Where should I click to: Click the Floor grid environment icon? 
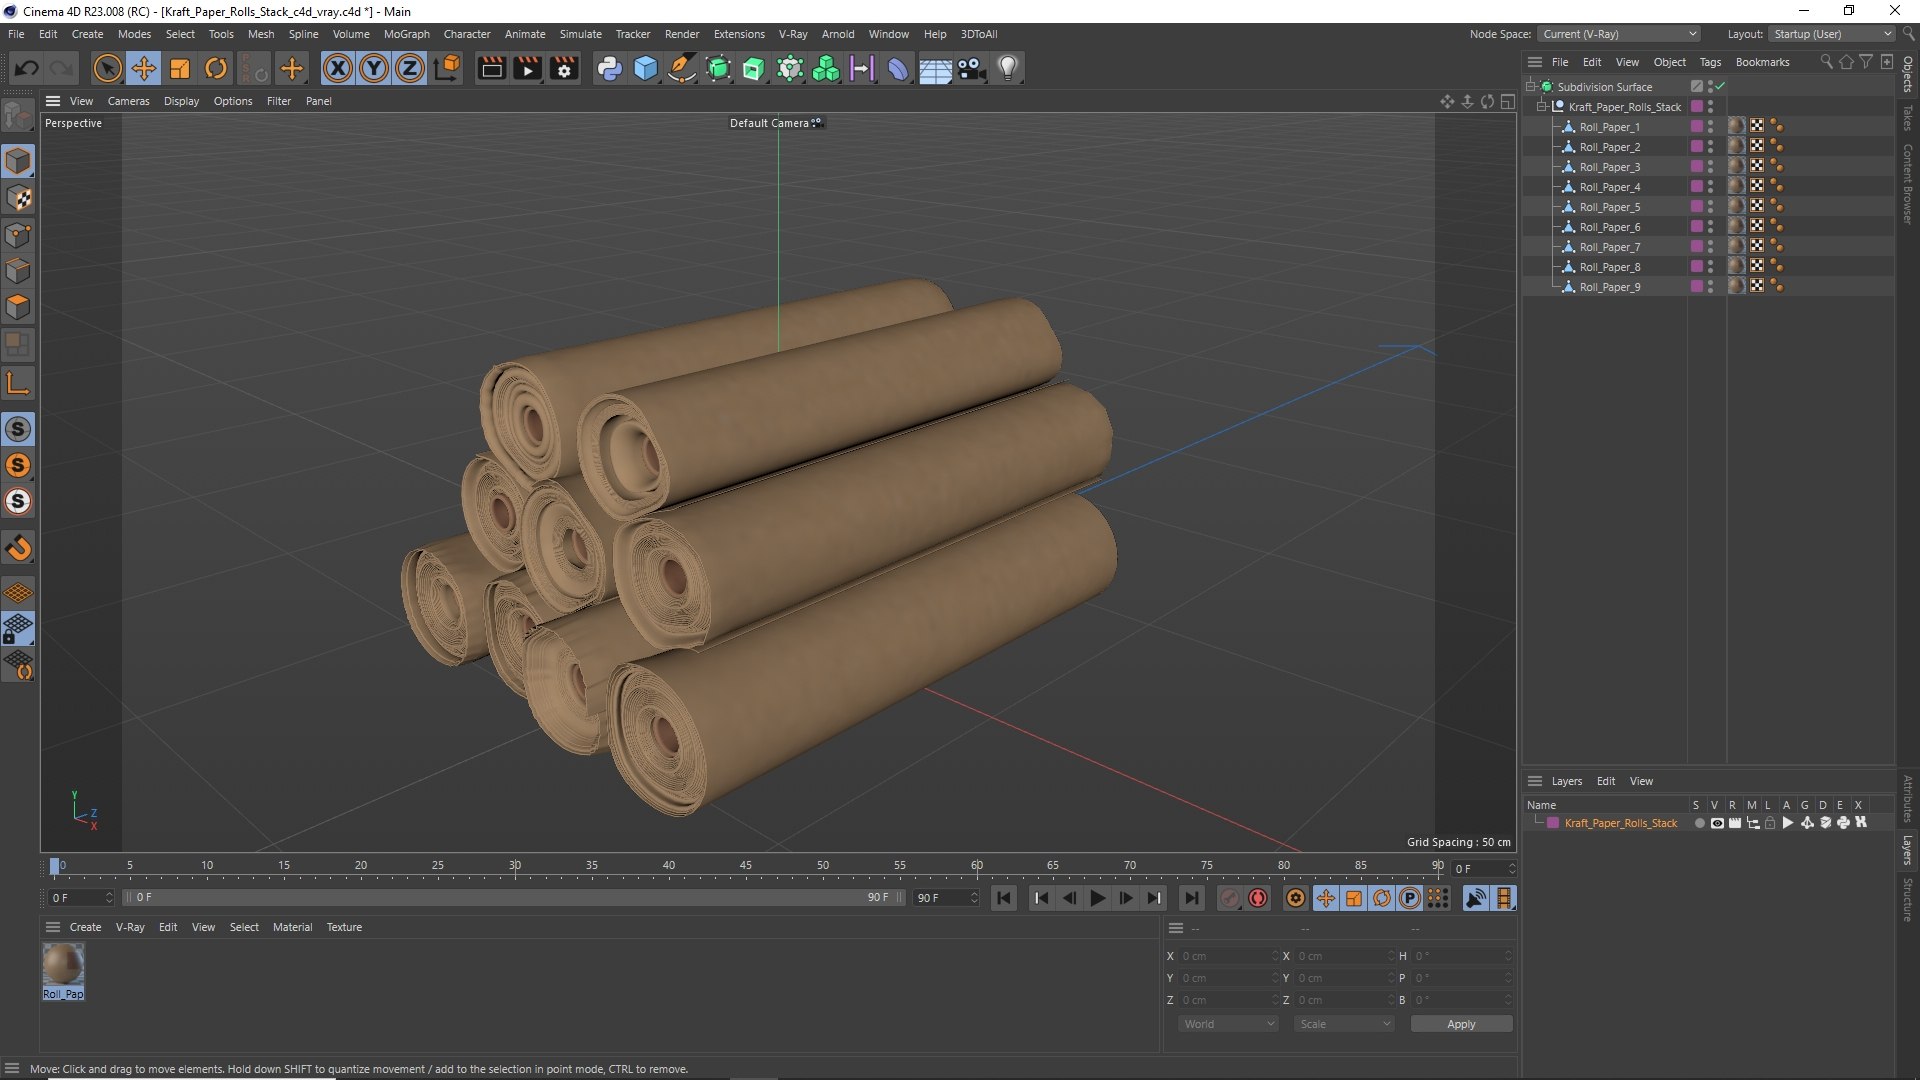tap(935, 69)
